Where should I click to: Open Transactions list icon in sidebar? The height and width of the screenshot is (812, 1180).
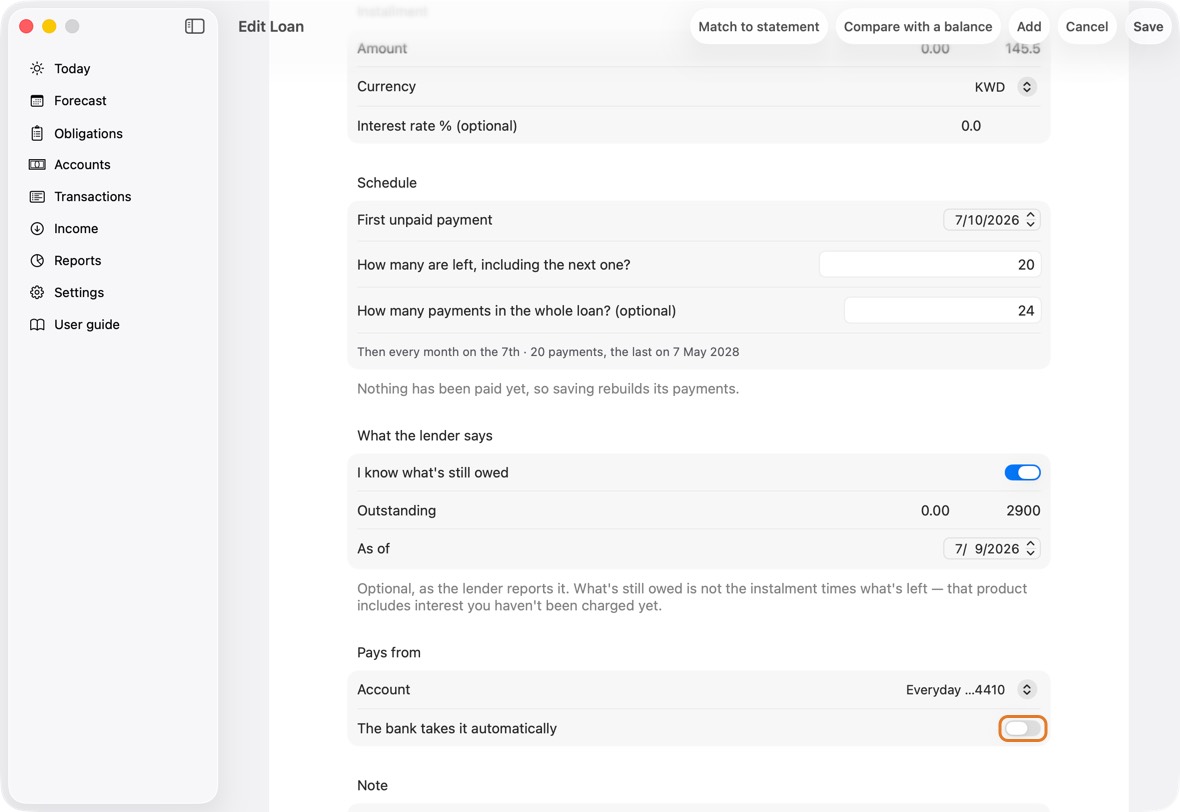(37, 196)
